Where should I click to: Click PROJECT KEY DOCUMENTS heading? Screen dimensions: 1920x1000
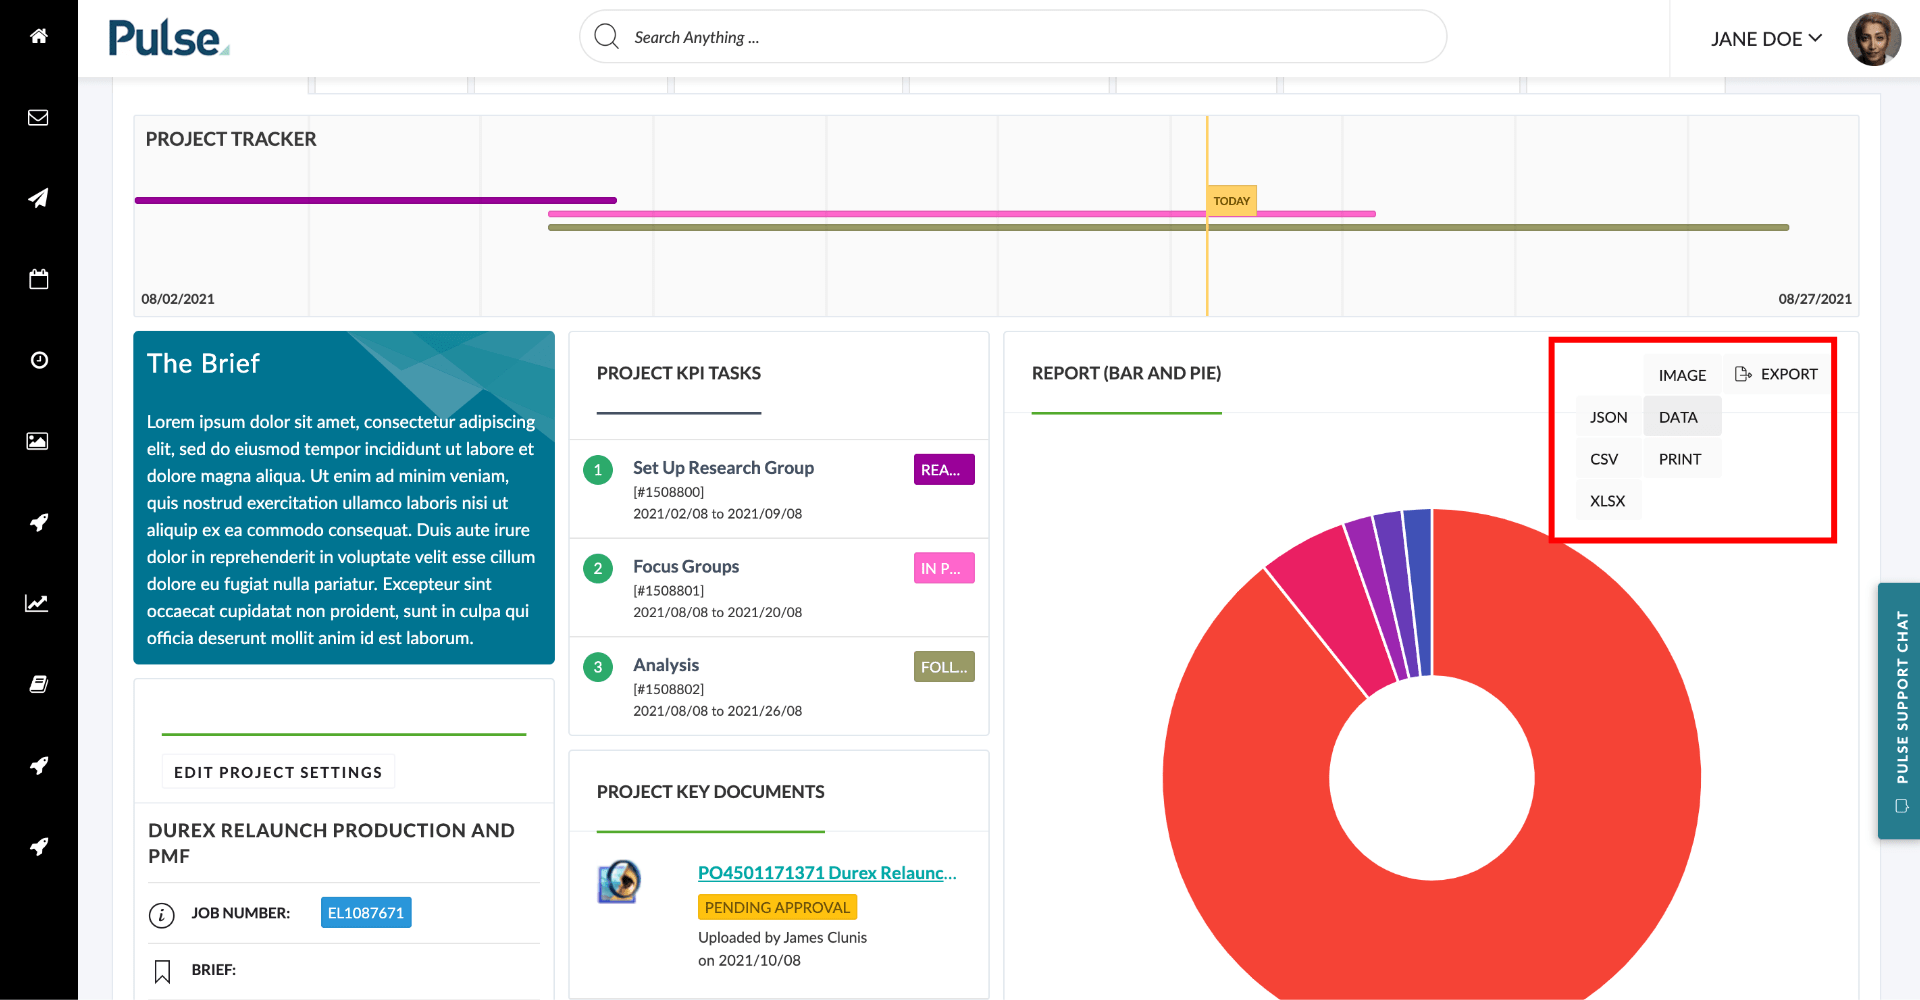(710, 792)
